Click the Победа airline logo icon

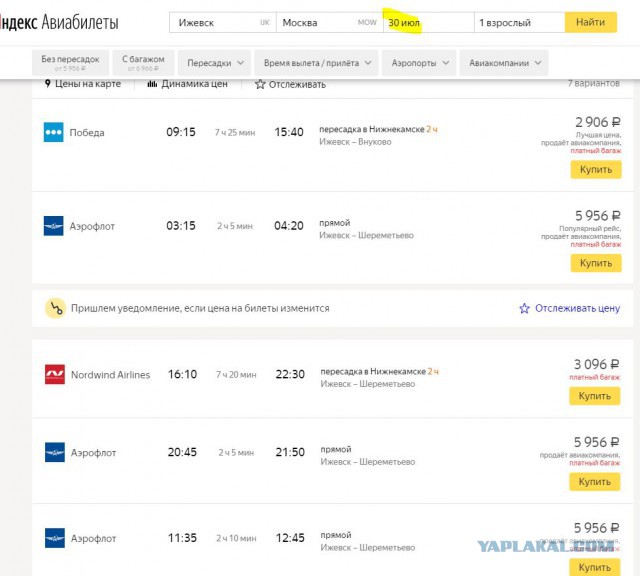(53, 132)
